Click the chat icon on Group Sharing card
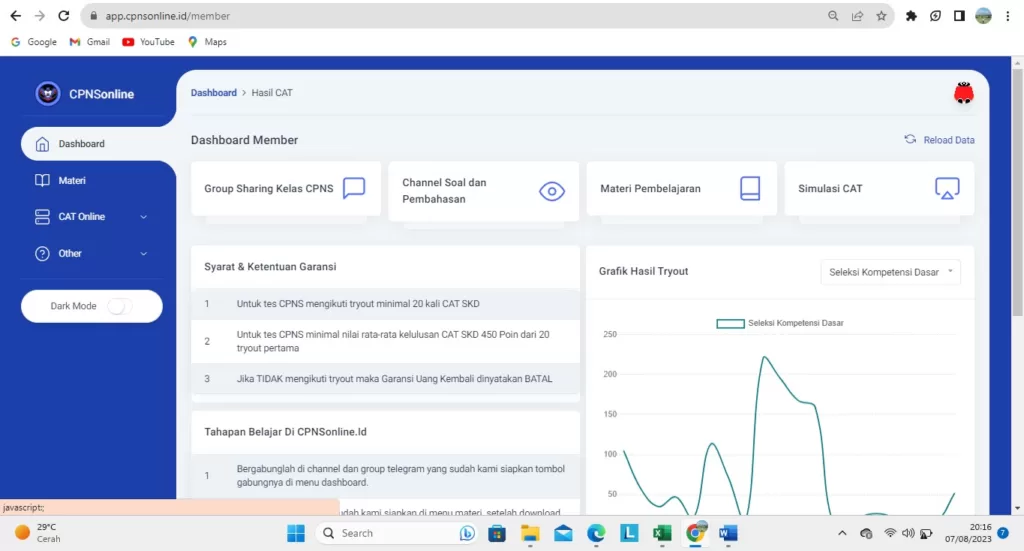This screenshot has width=1024, height=551. 354,188
